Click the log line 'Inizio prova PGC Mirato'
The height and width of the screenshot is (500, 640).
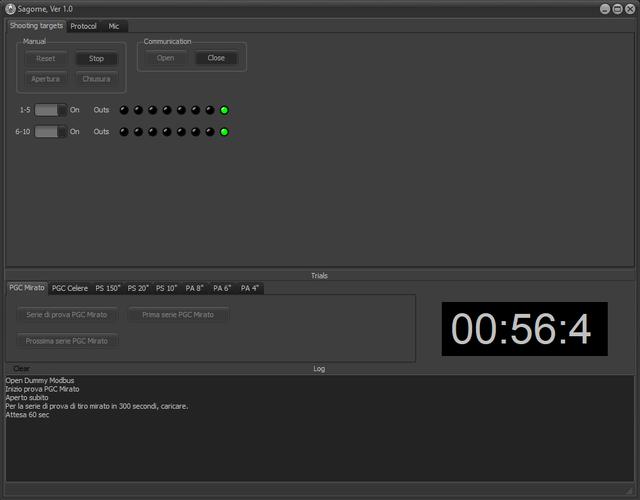[42, 389]
